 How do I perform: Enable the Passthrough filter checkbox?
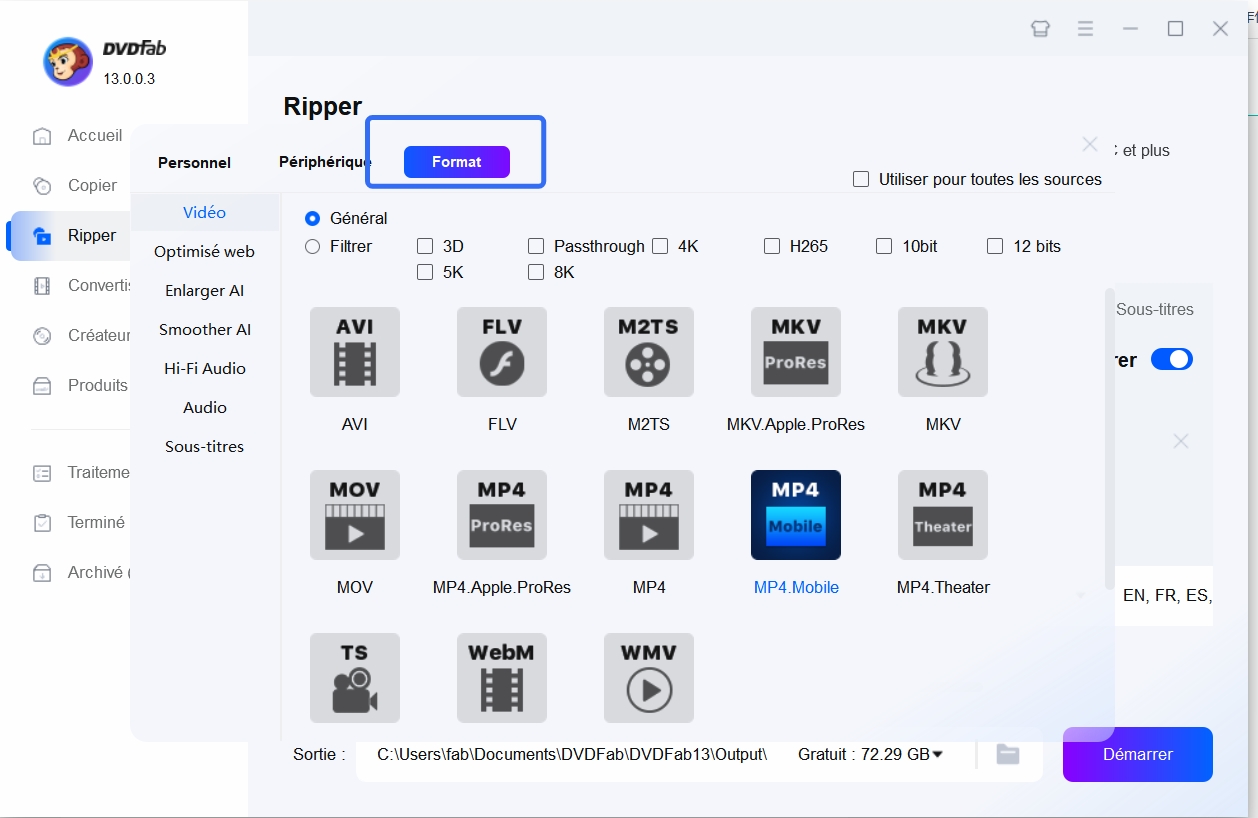pos(536,246)
